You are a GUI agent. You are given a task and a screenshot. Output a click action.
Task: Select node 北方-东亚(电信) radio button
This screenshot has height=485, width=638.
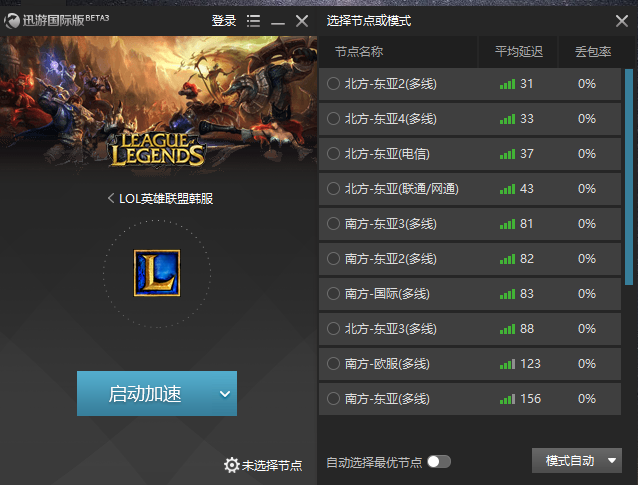pyautogui.click(x=333, y=154)
